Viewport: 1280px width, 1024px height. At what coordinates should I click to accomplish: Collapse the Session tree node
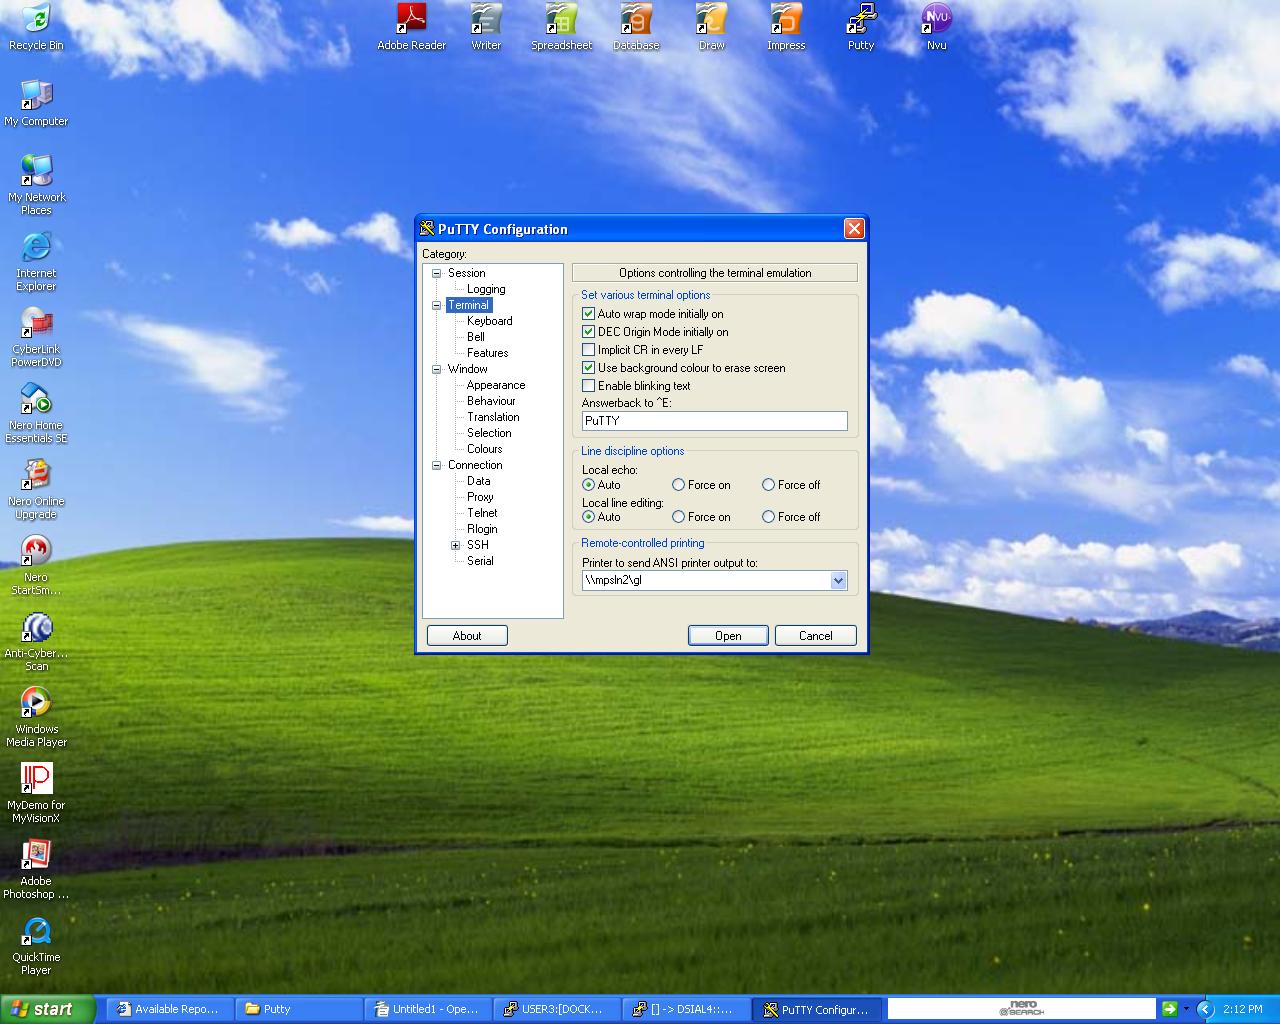(x=436, y=273)
